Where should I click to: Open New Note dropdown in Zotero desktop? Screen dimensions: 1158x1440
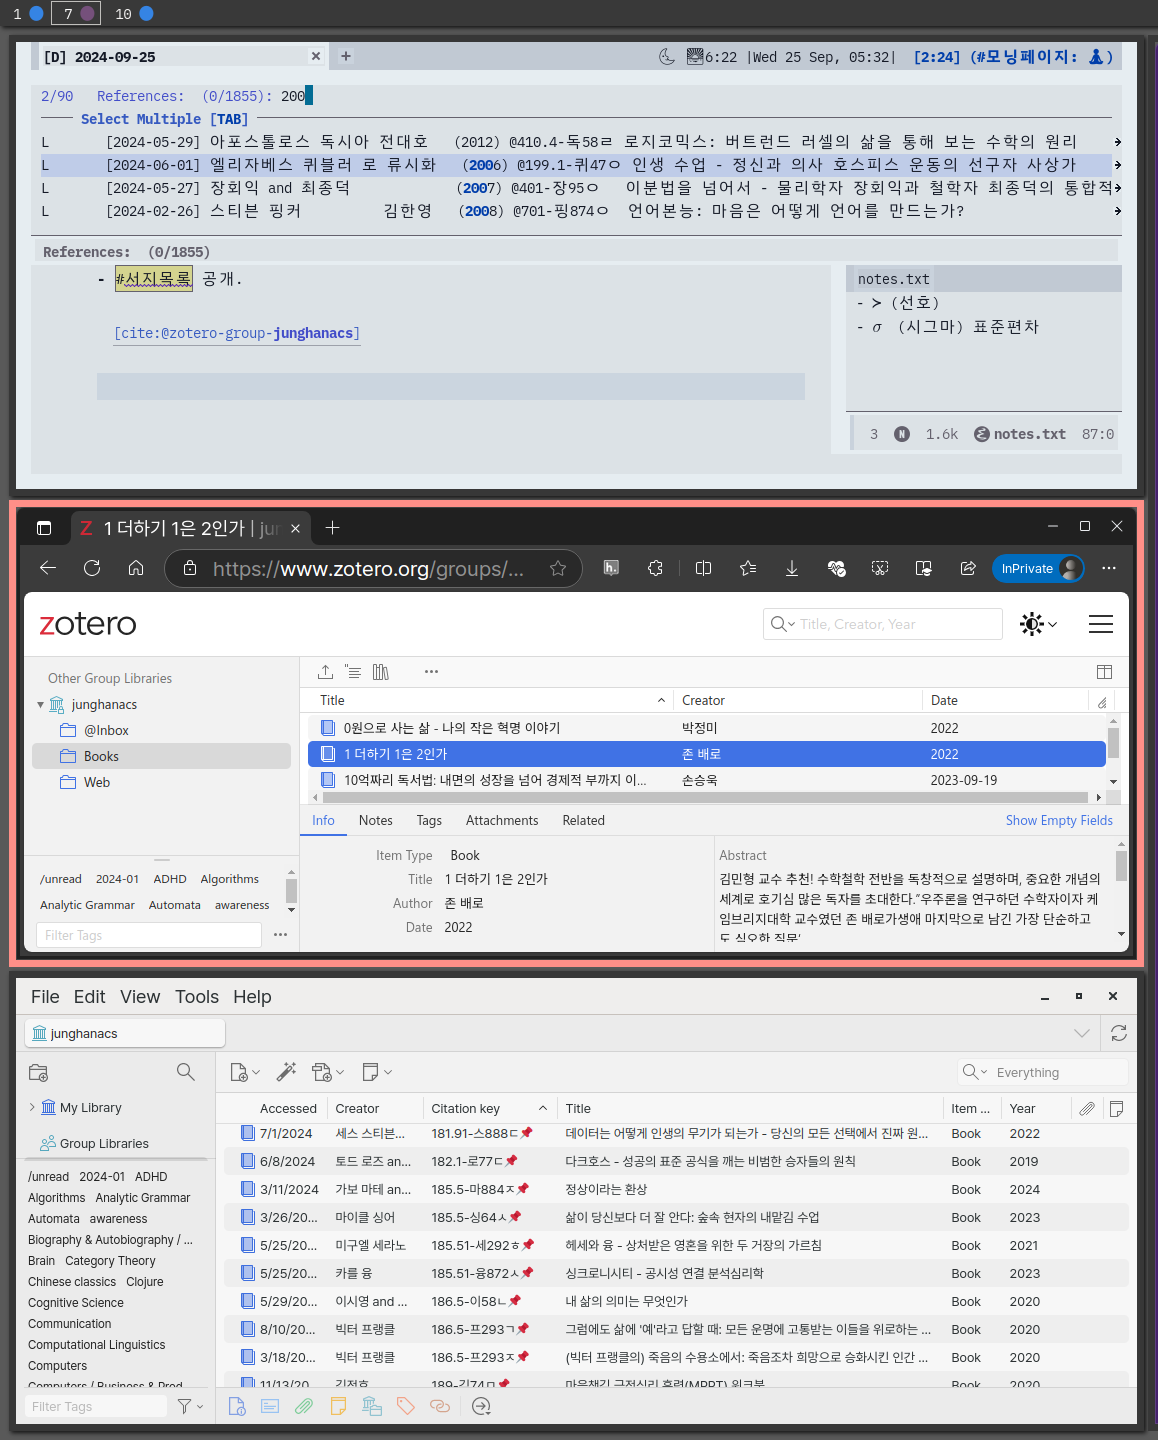(377, 1072)
